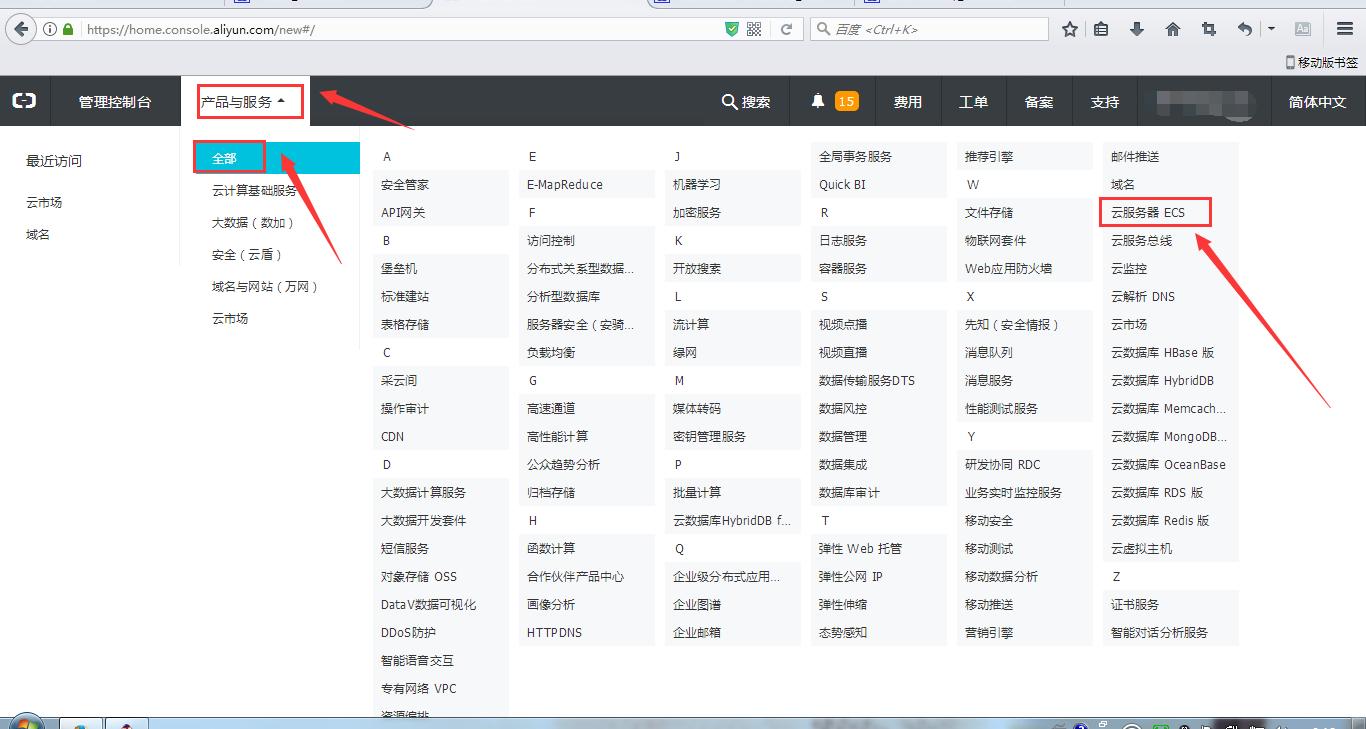
Task: Click the Alibaba Cloud logo icon
Action: [24, 100]
